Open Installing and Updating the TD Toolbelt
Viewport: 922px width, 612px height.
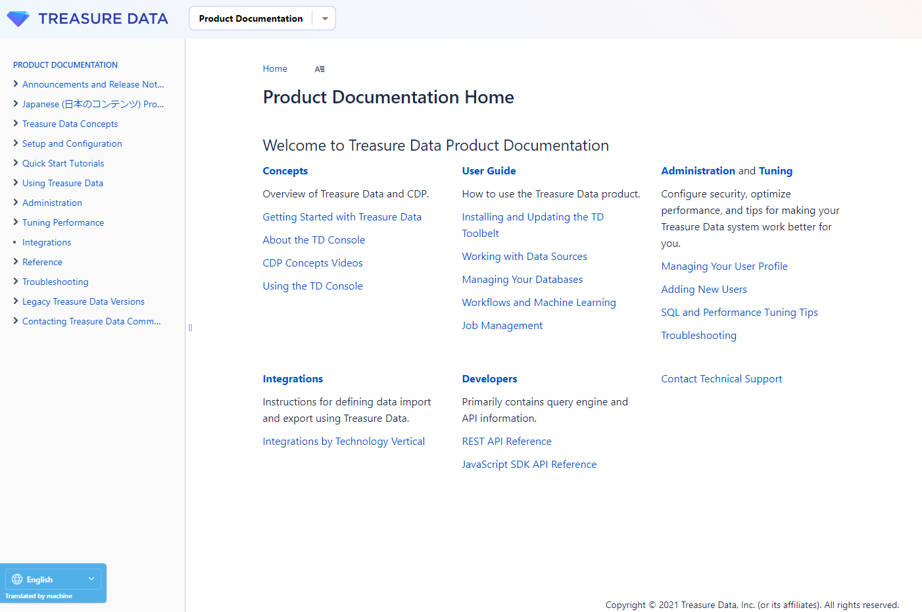pos(533,225)
